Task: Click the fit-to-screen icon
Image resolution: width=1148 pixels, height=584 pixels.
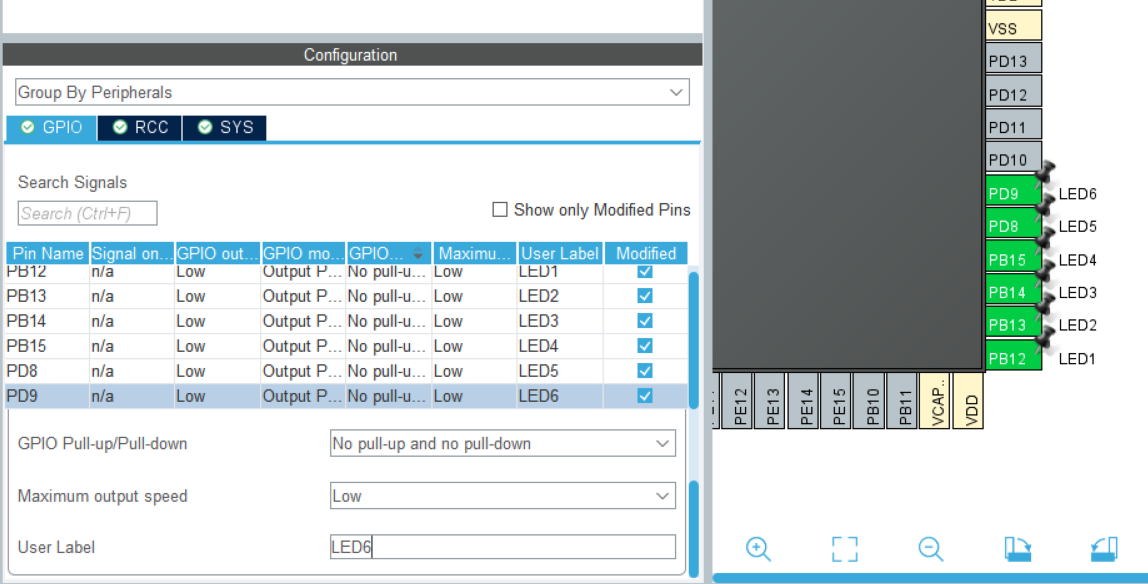Action: (x=844, y=549)
